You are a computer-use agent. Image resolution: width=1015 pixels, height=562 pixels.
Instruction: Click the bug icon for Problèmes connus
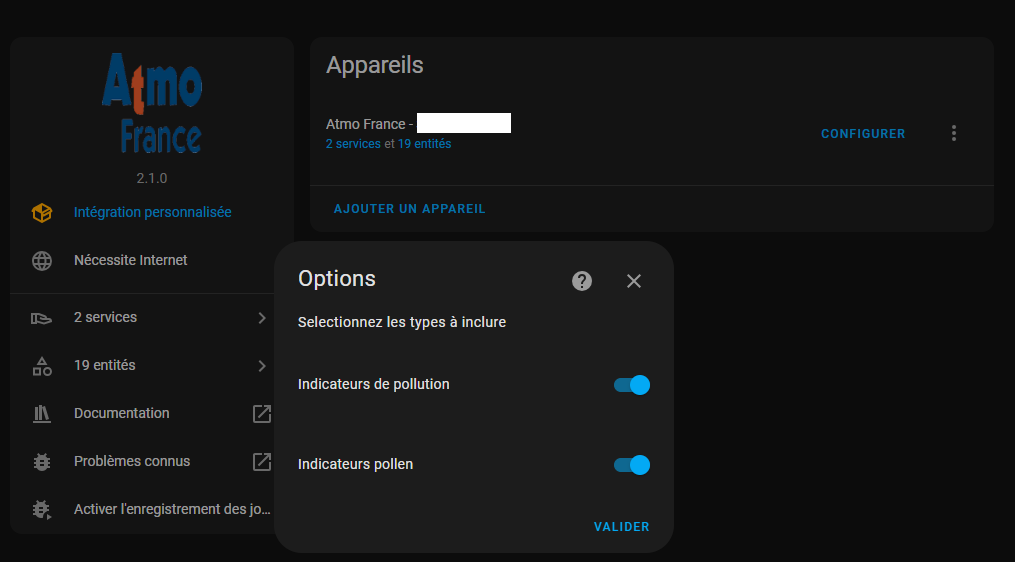click(x=42, y=462)
